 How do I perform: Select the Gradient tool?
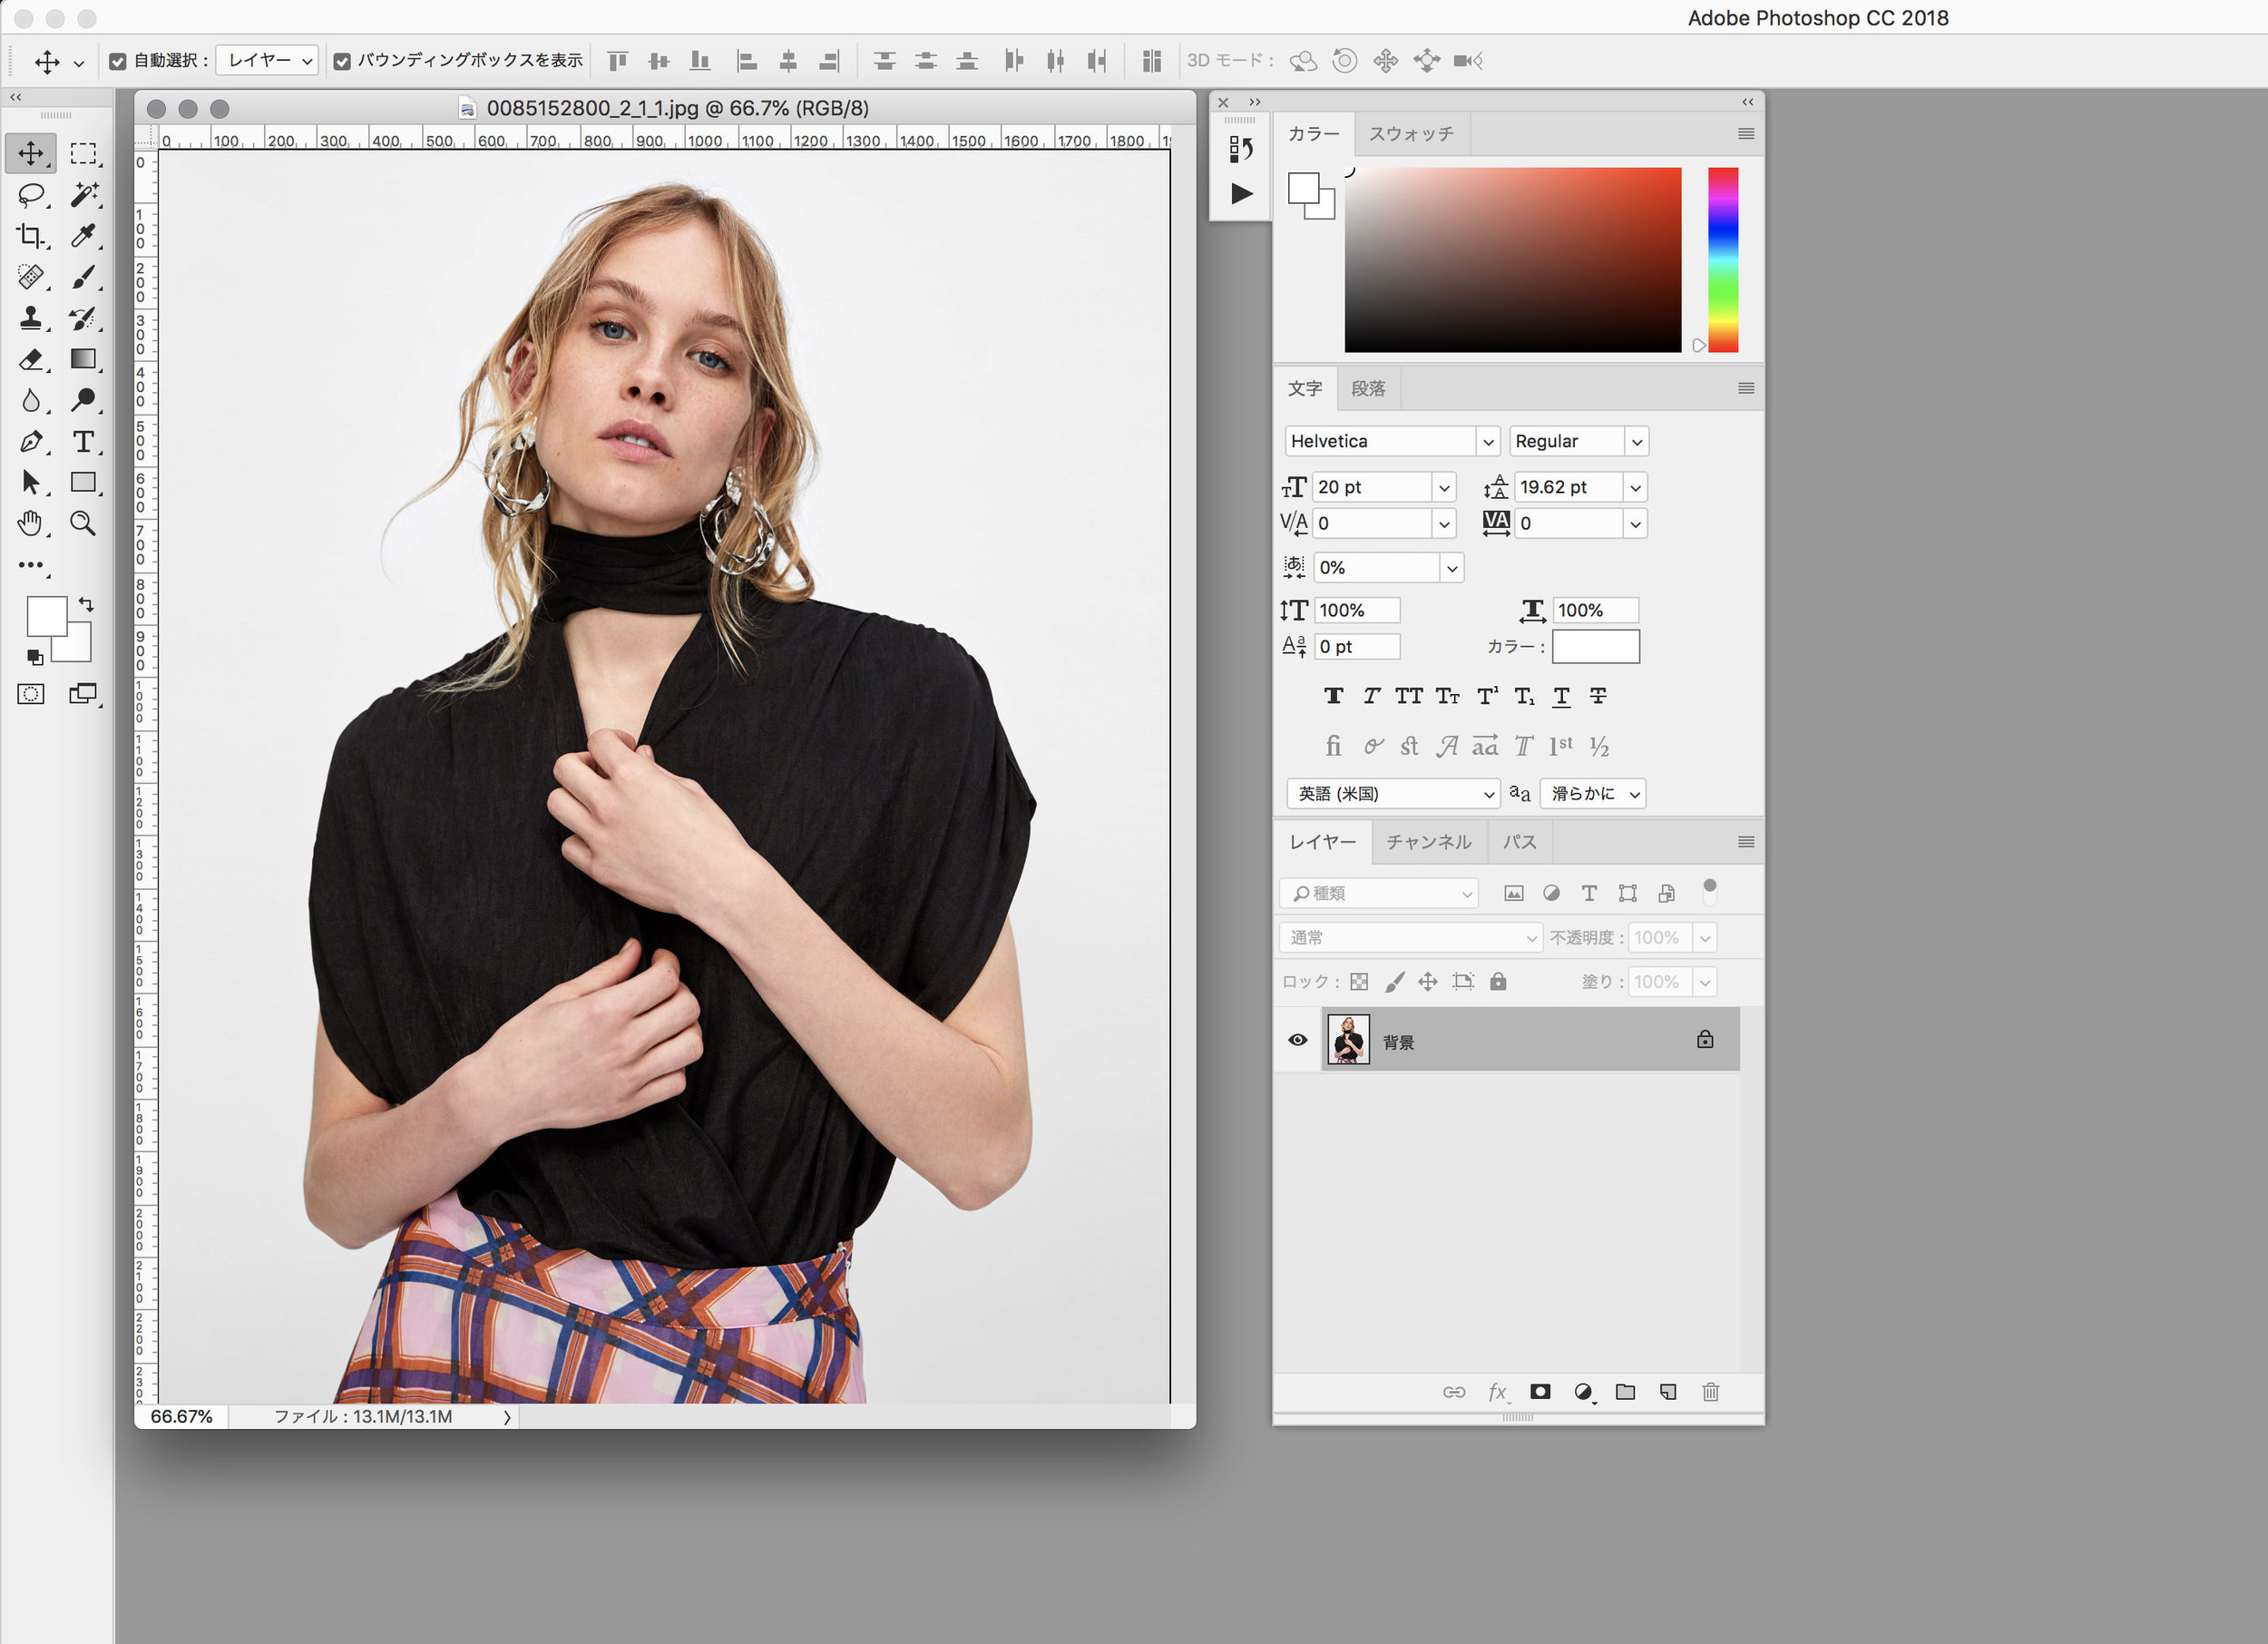(x=83, y=359)
